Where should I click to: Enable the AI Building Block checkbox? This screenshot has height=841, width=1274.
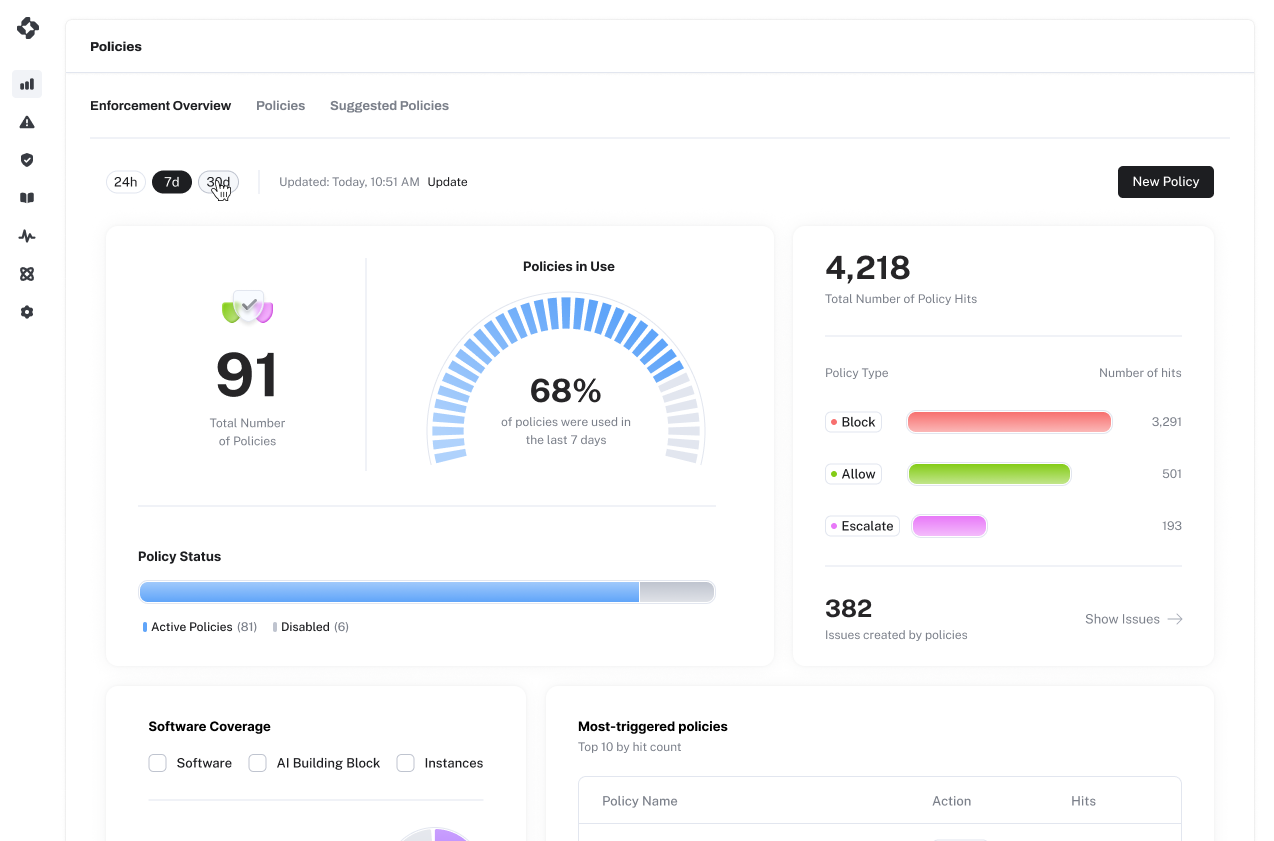(257, 763)
